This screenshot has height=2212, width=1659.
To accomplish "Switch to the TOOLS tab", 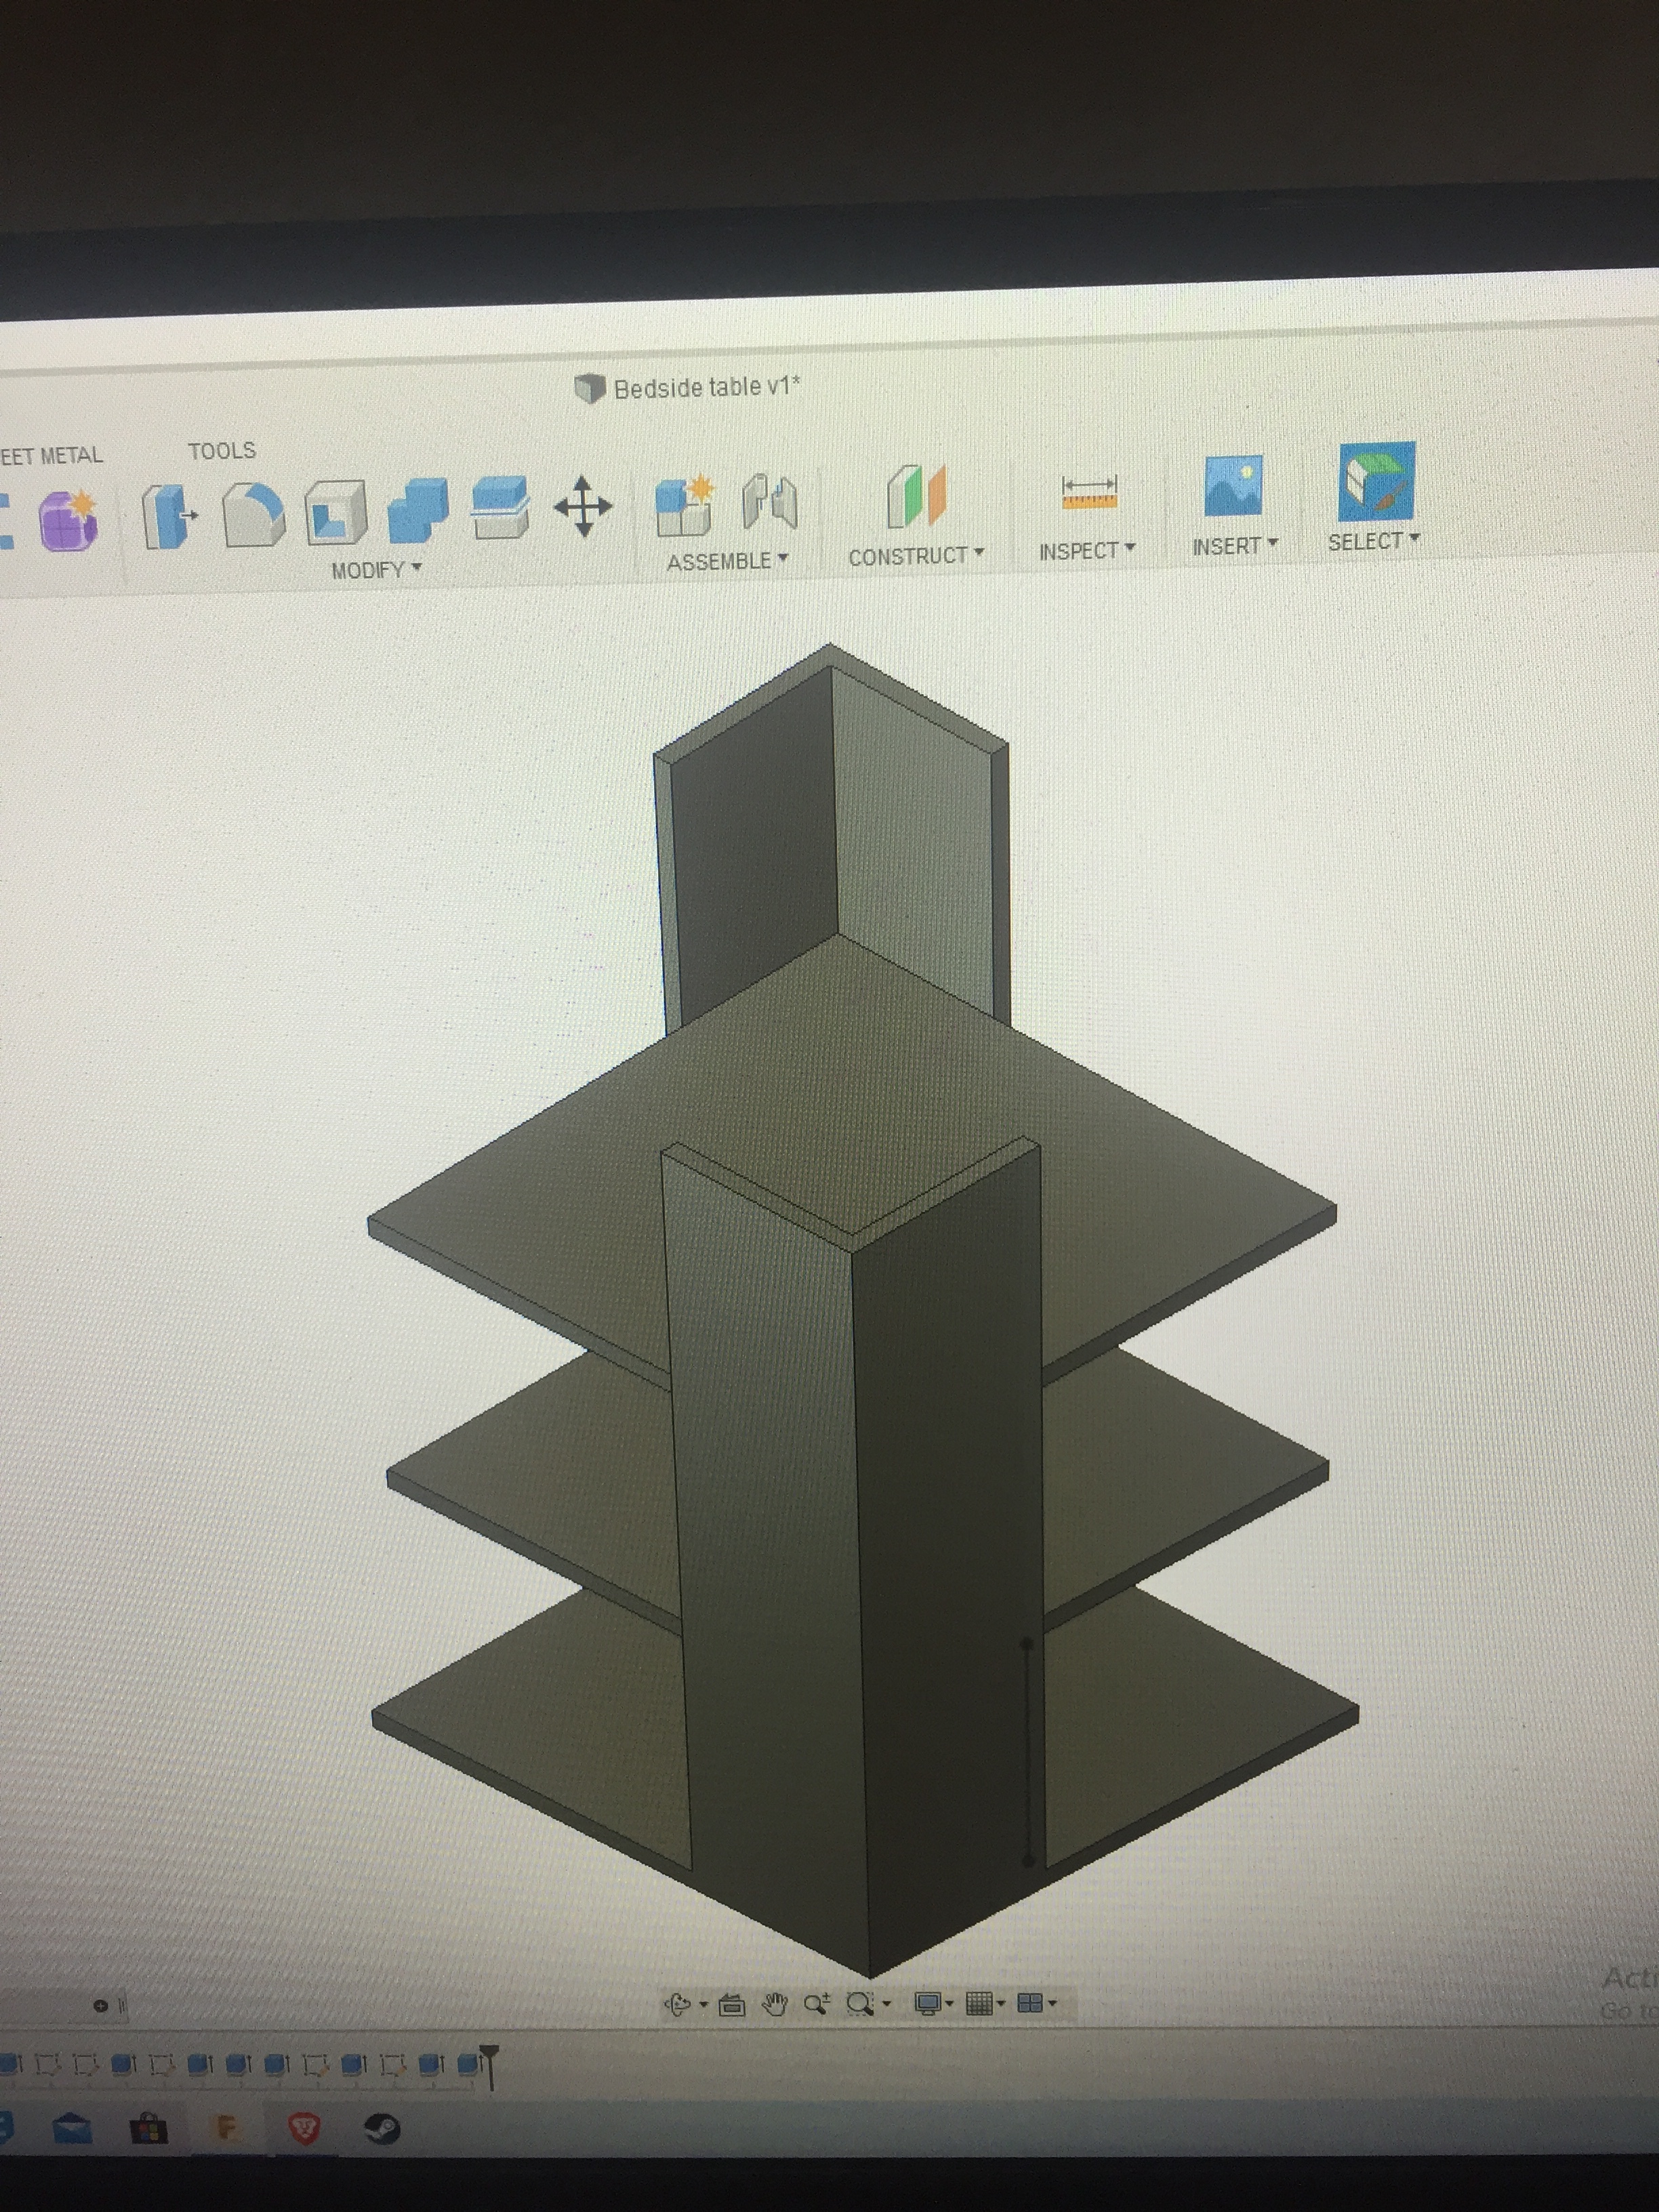I will (x=222, y=451).
